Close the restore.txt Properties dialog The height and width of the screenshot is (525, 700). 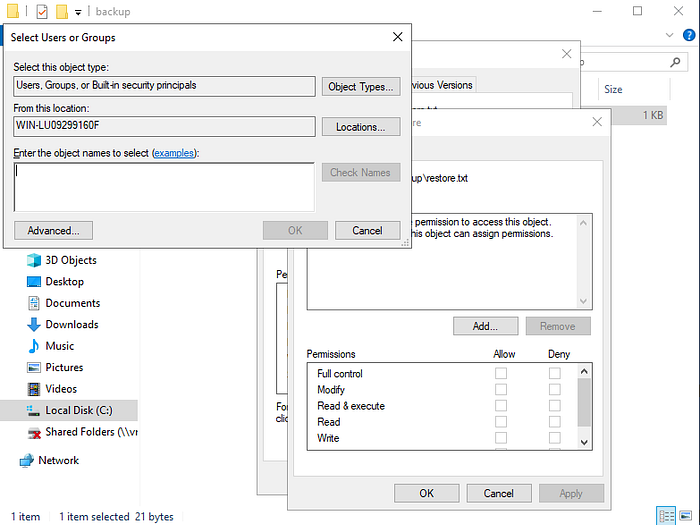tap(567, 54)
